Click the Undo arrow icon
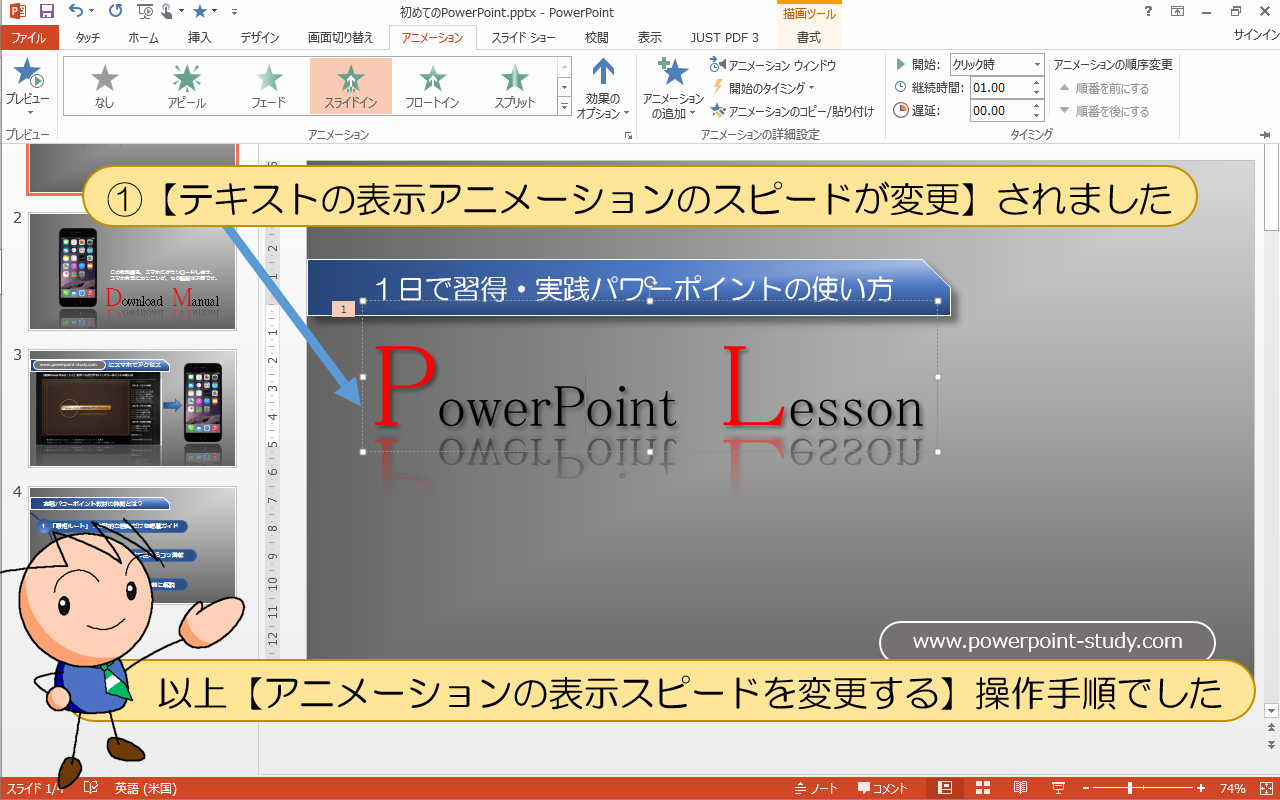This screenshot has width=1280, height=800. [x=77, y=12]
